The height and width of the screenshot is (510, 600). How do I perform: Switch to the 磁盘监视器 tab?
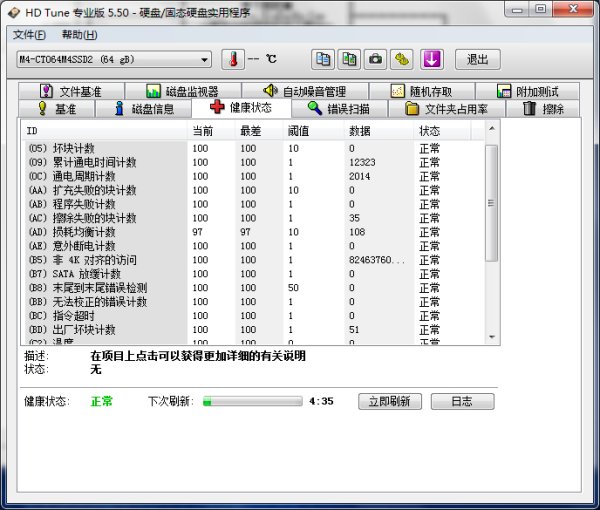tap(183, 91)
